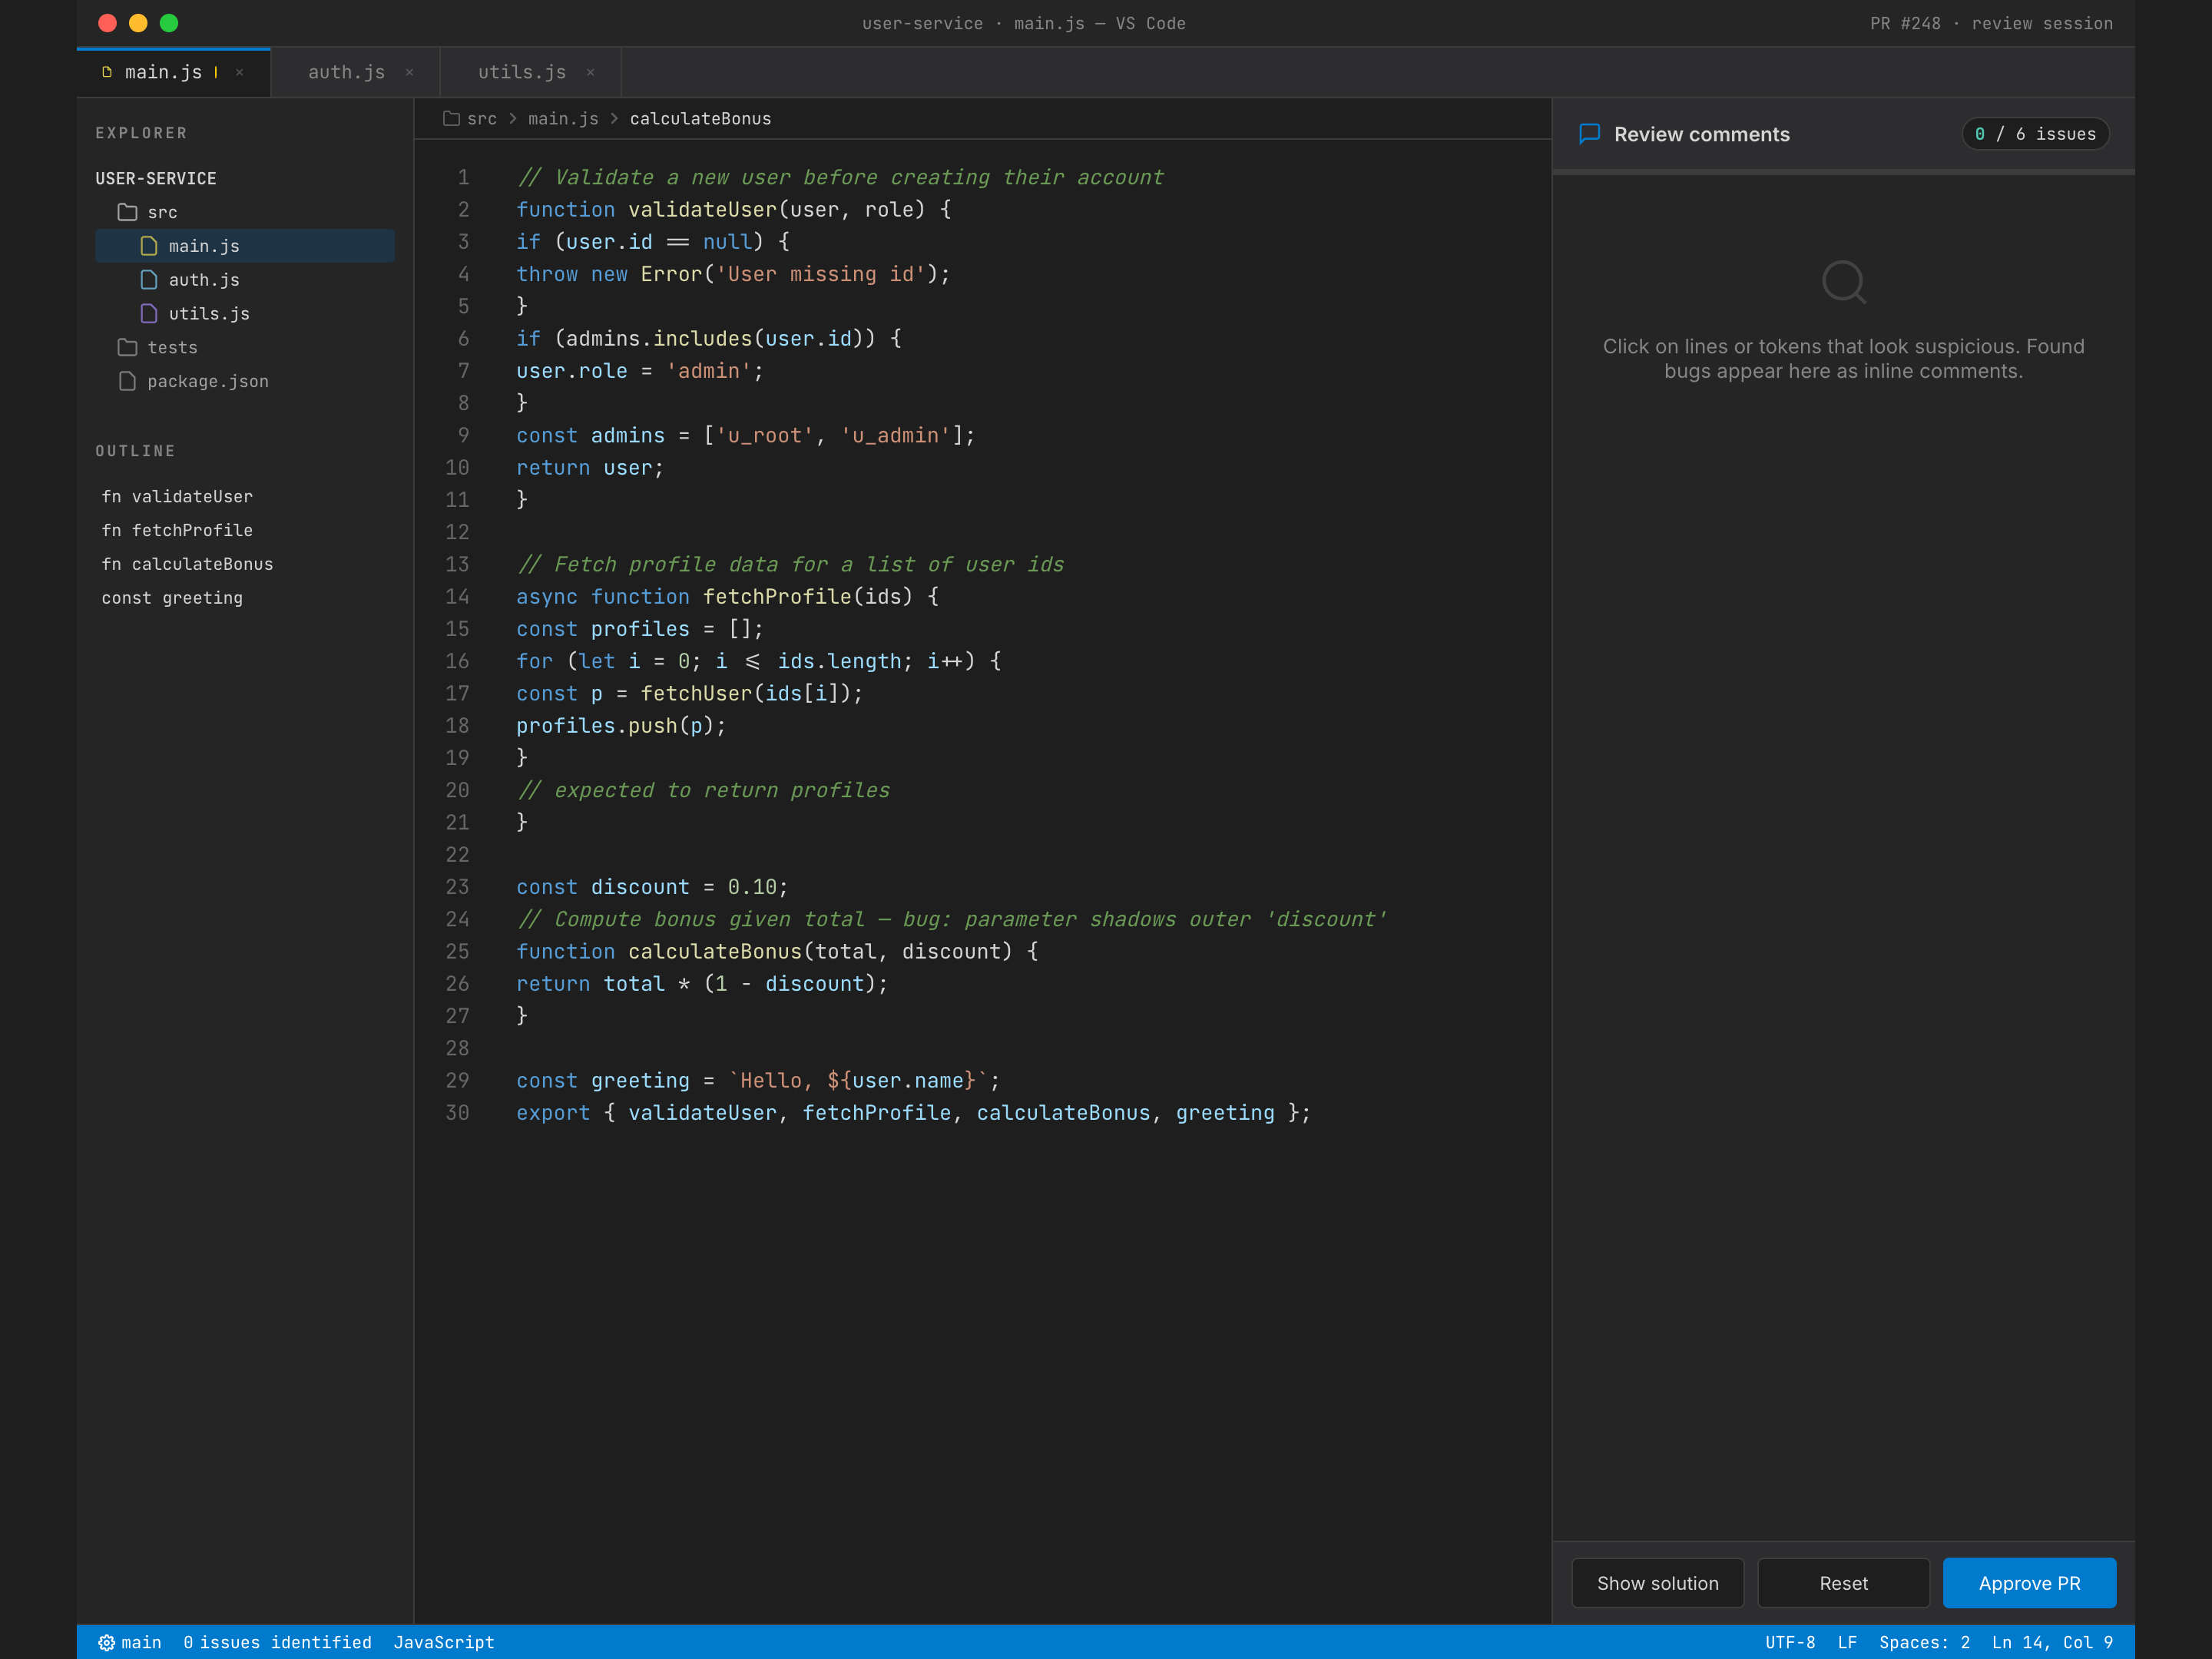Collapse the src folder row
The image size is (2212, 1659).
[x=245, y=212]
